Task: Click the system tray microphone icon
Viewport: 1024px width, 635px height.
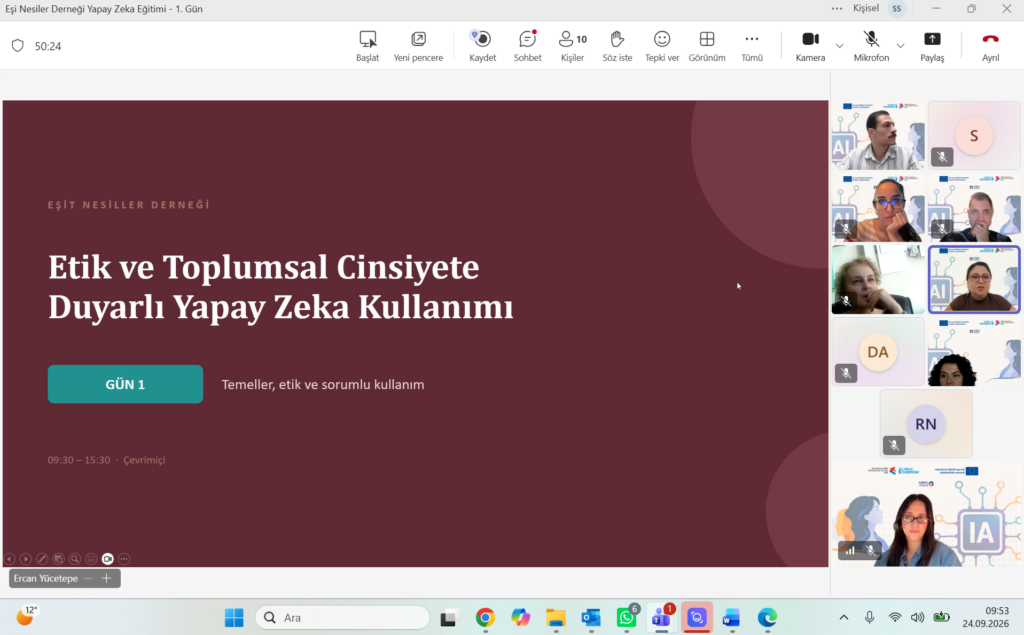Action: (x=869, y=617)
